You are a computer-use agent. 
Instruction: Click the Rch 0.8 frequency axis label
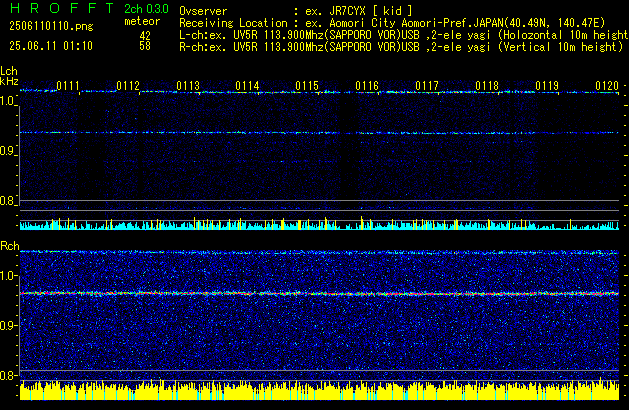click(8, 375)
